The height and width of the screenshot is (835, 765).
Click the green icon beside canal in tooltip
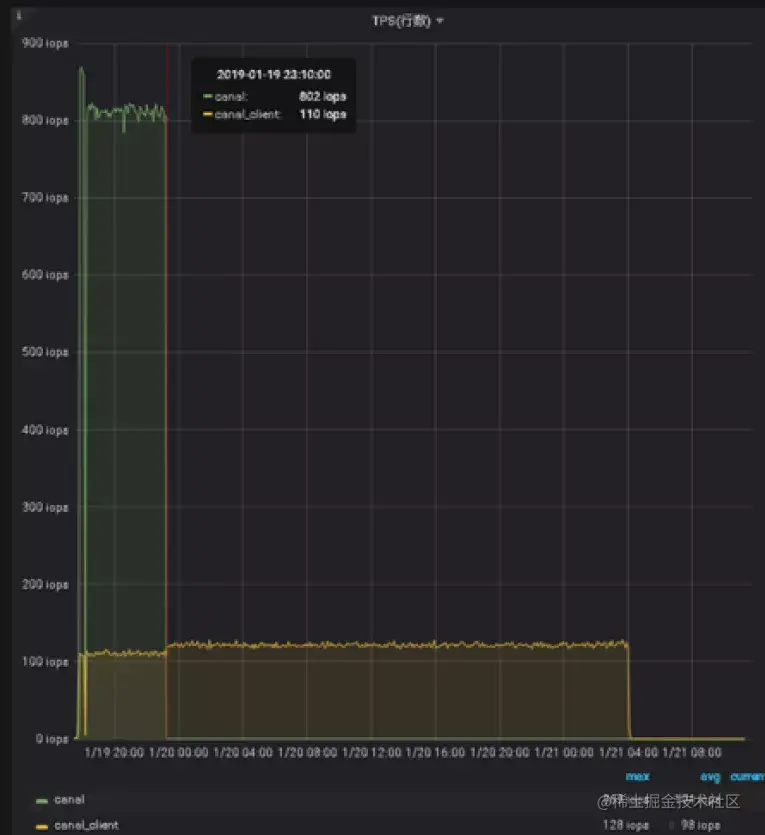click(208, 96)
